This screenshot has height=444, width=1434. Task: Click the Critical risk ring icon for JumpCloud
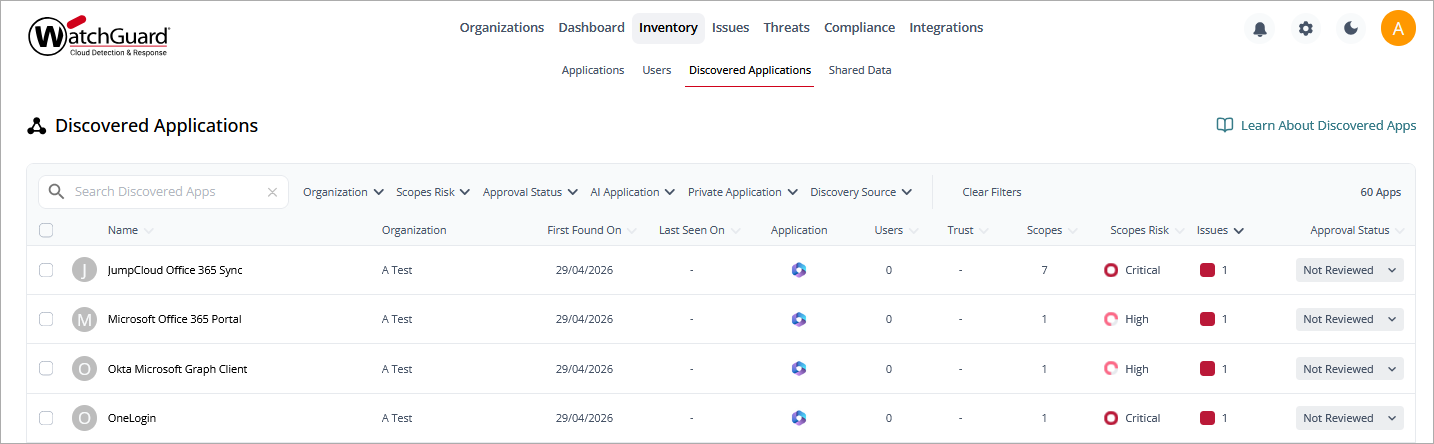1110,270
